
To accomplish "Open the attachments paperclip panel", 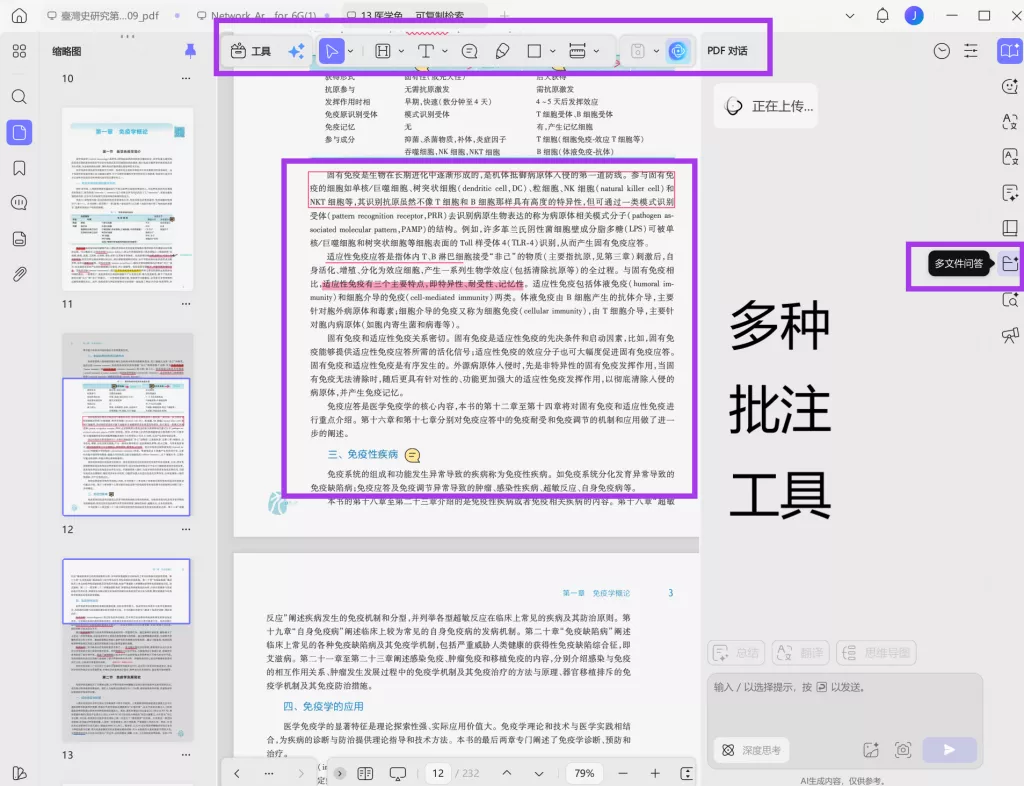I will (x=20, y=274).
